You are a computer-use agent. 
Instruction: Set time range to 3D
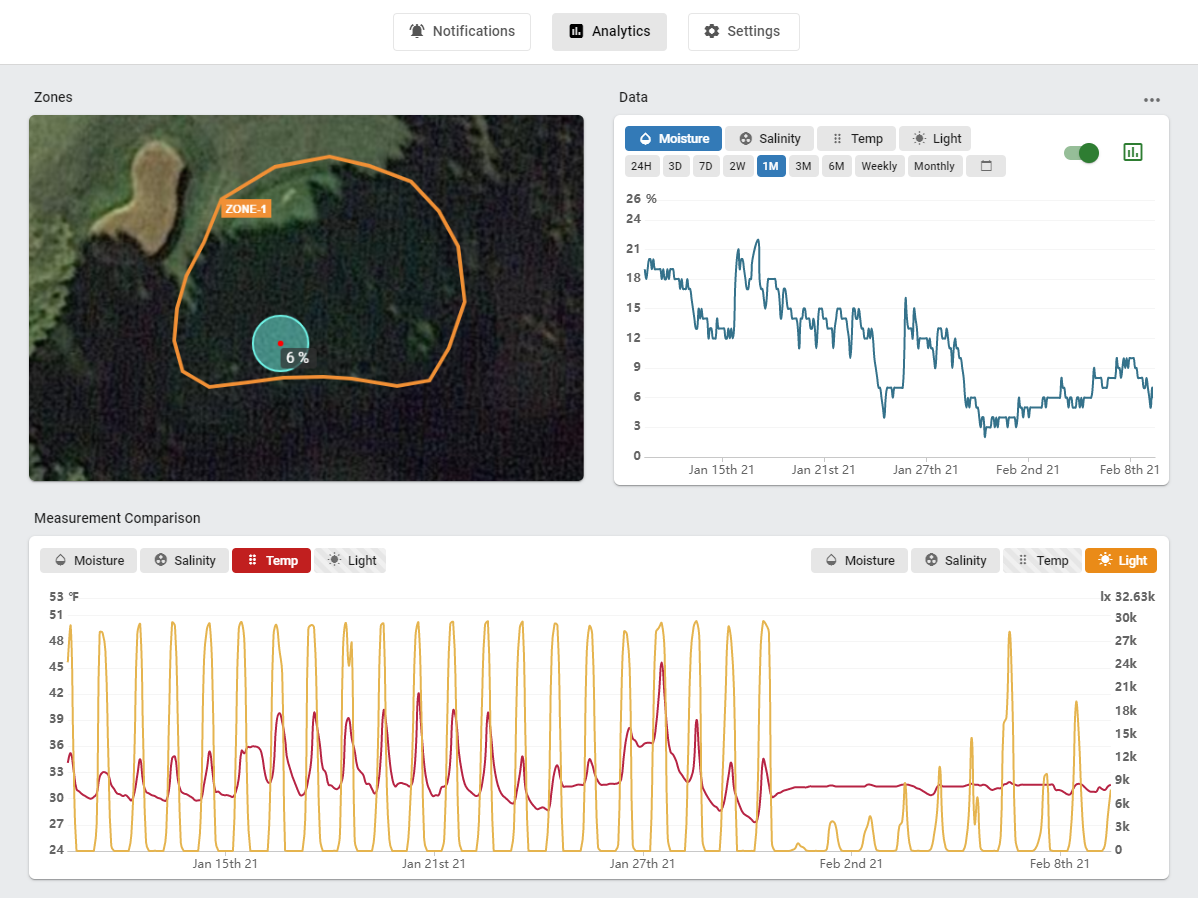click(x=675, y=166)
